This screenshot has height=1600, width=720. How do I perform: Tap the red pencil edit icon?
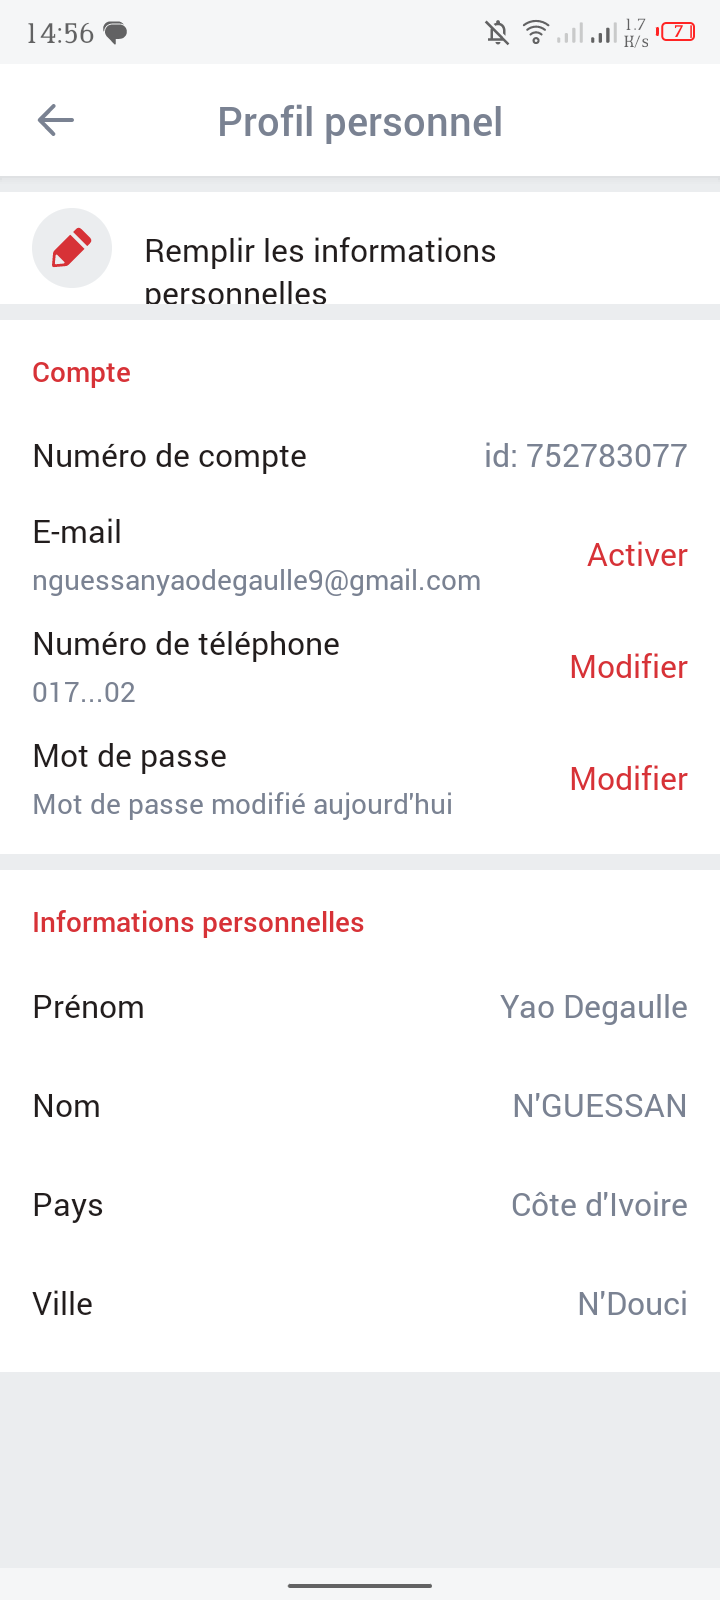click(x=71, y=248)
